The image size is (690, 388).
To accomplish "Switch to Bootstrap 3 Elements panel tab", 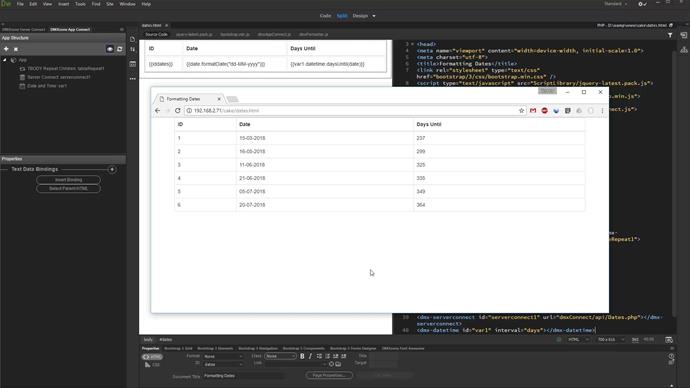I will (215, 348).
